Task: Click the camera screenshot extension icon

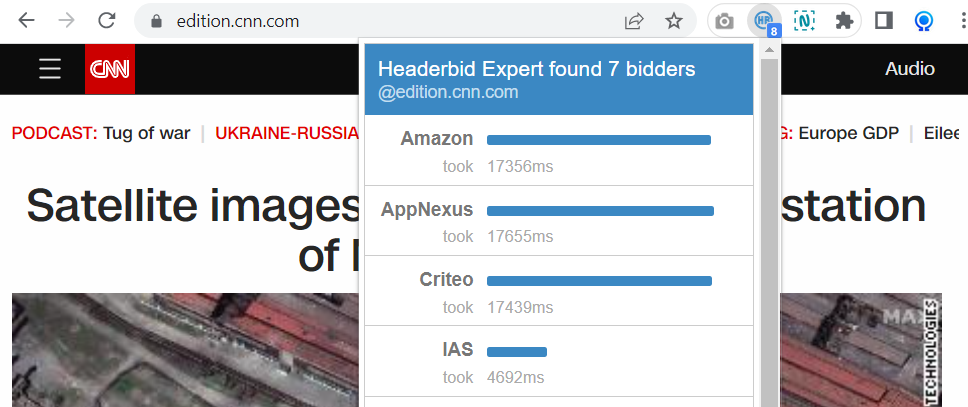Action: pyautogui.click(x=725, y=22)
